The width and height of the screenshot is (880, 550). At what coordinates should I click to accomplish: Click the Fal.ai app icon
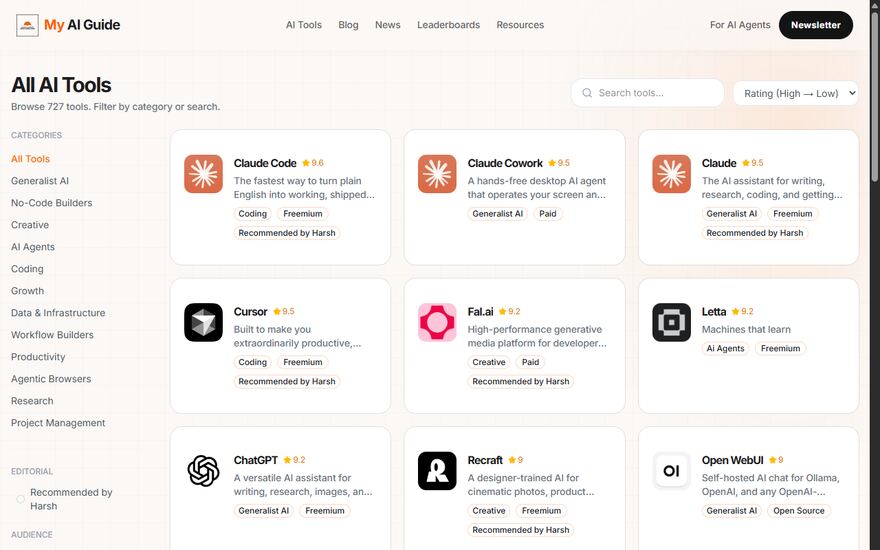coord(437,322)
